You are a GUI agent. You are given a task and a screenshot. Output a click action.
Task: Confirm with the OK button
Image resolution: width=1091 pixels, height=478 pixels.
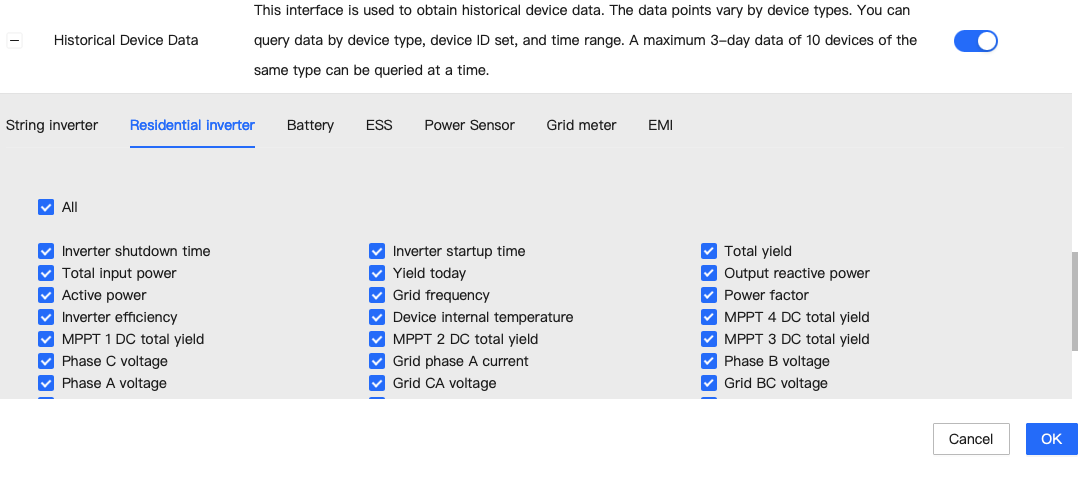(x=1051, y=439)
